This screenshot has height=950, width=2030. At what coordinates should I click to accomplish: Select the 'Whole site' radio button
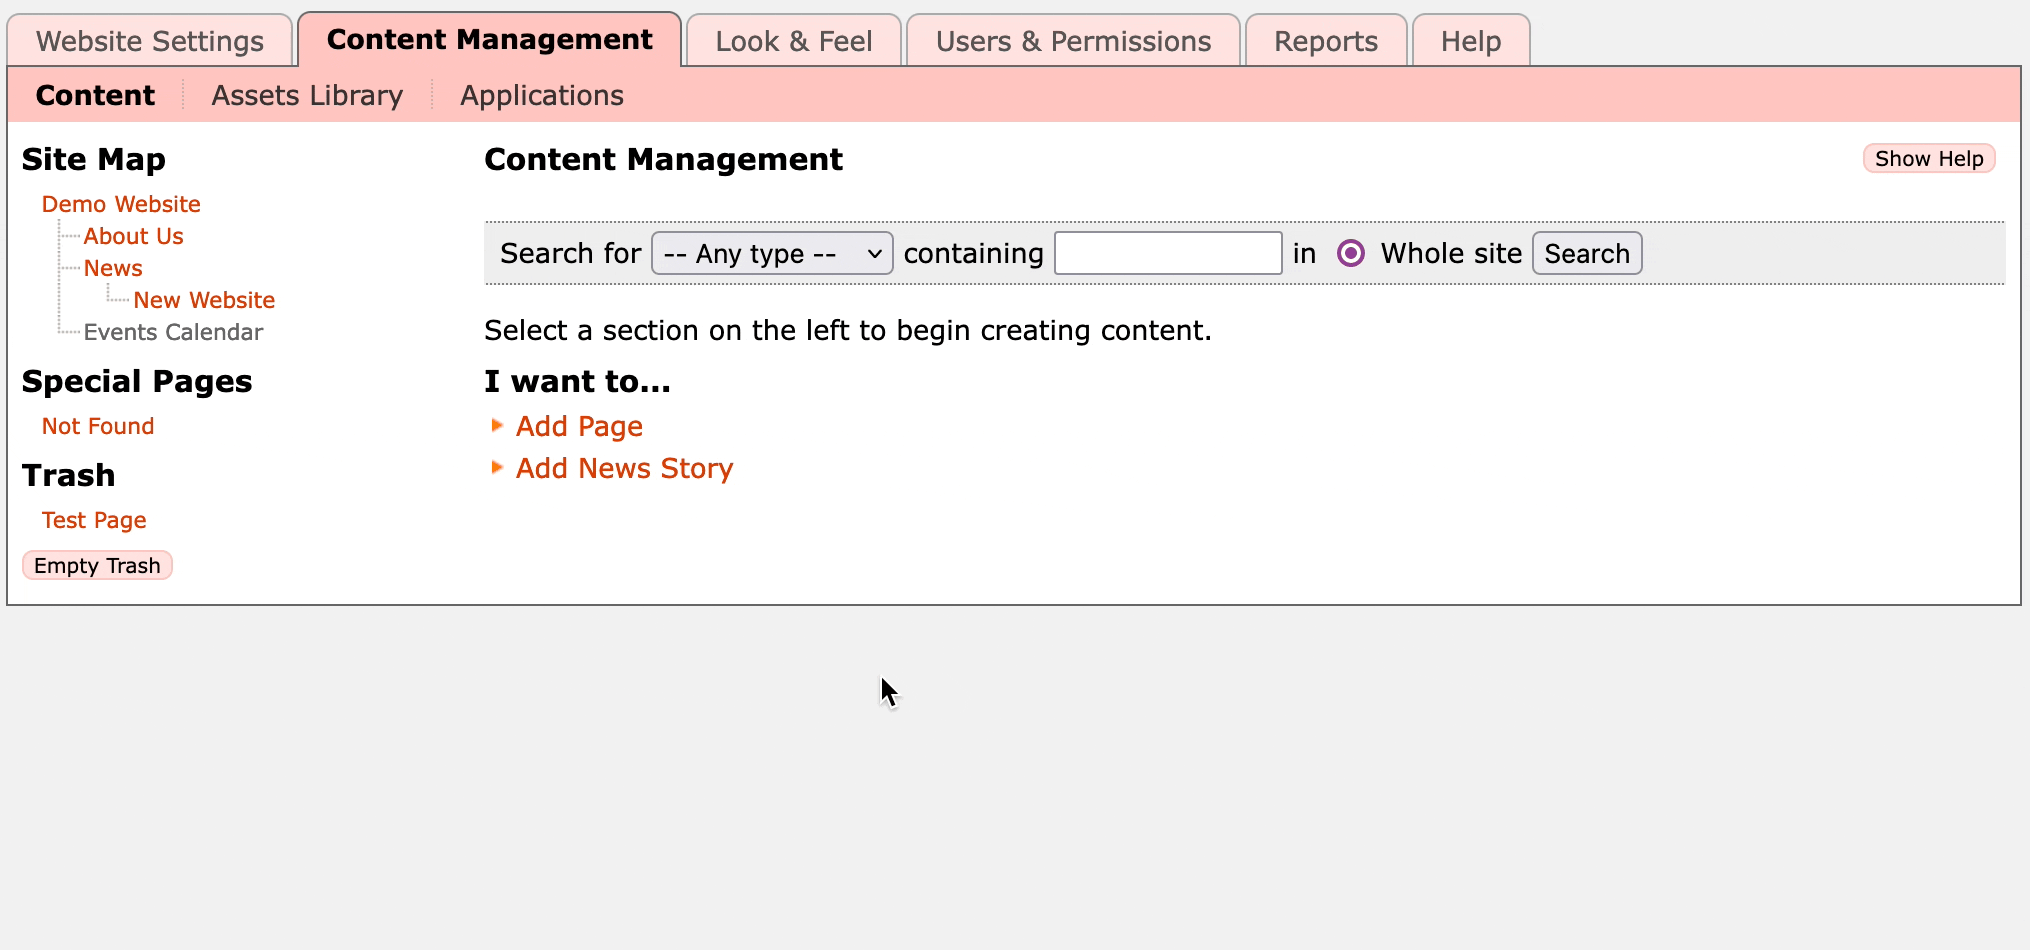click(1351, 253)
